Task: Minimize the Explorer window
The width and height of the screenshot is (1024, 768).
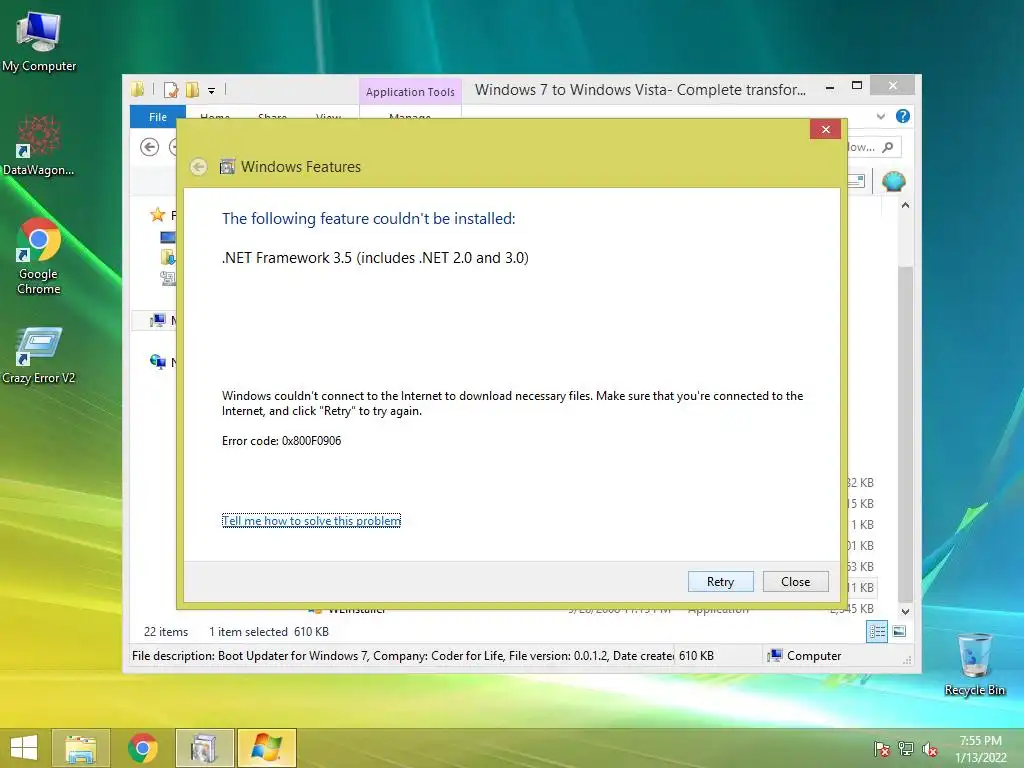Action: coord(829,87)
